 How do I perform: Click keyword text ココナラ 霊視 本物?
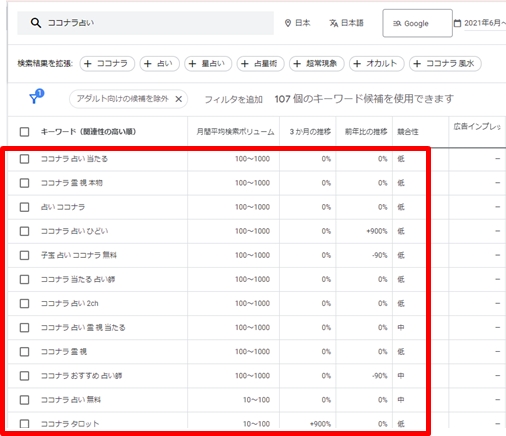pos(71,183)
